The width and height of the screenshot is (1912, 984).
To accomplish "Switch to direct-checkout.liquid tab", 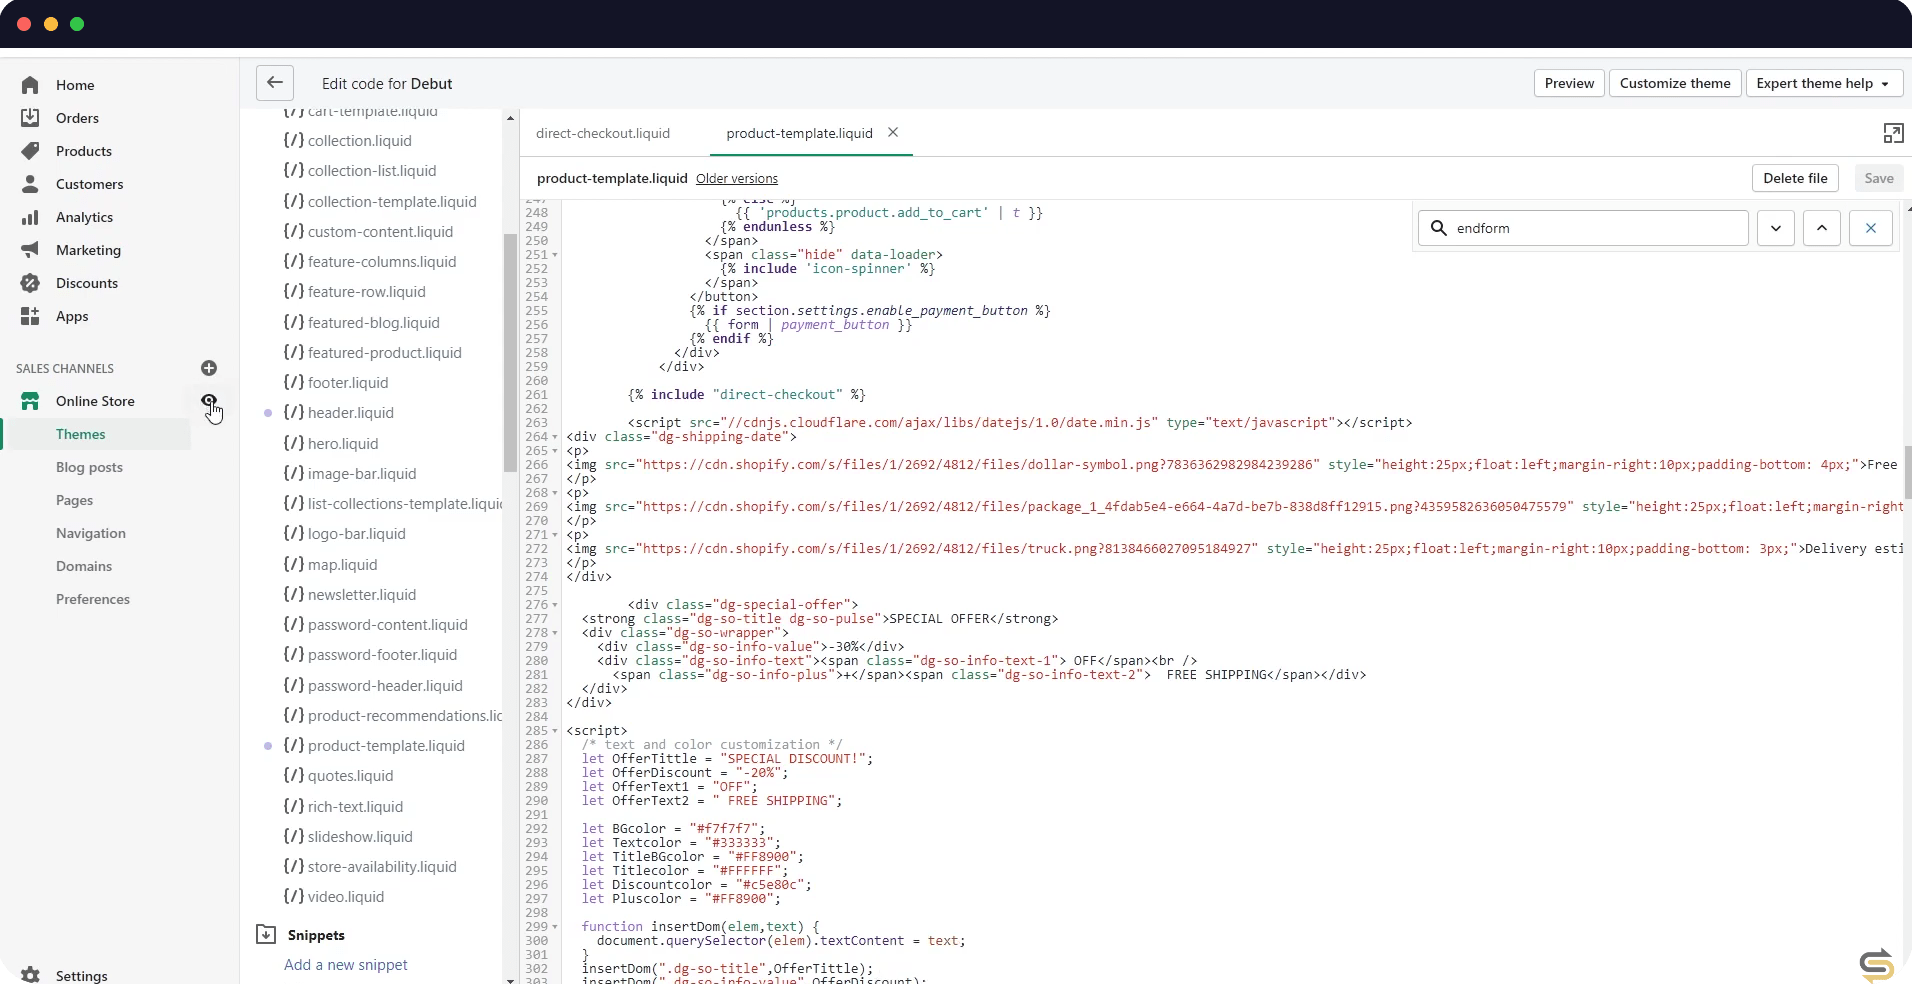I will (603, 133).
